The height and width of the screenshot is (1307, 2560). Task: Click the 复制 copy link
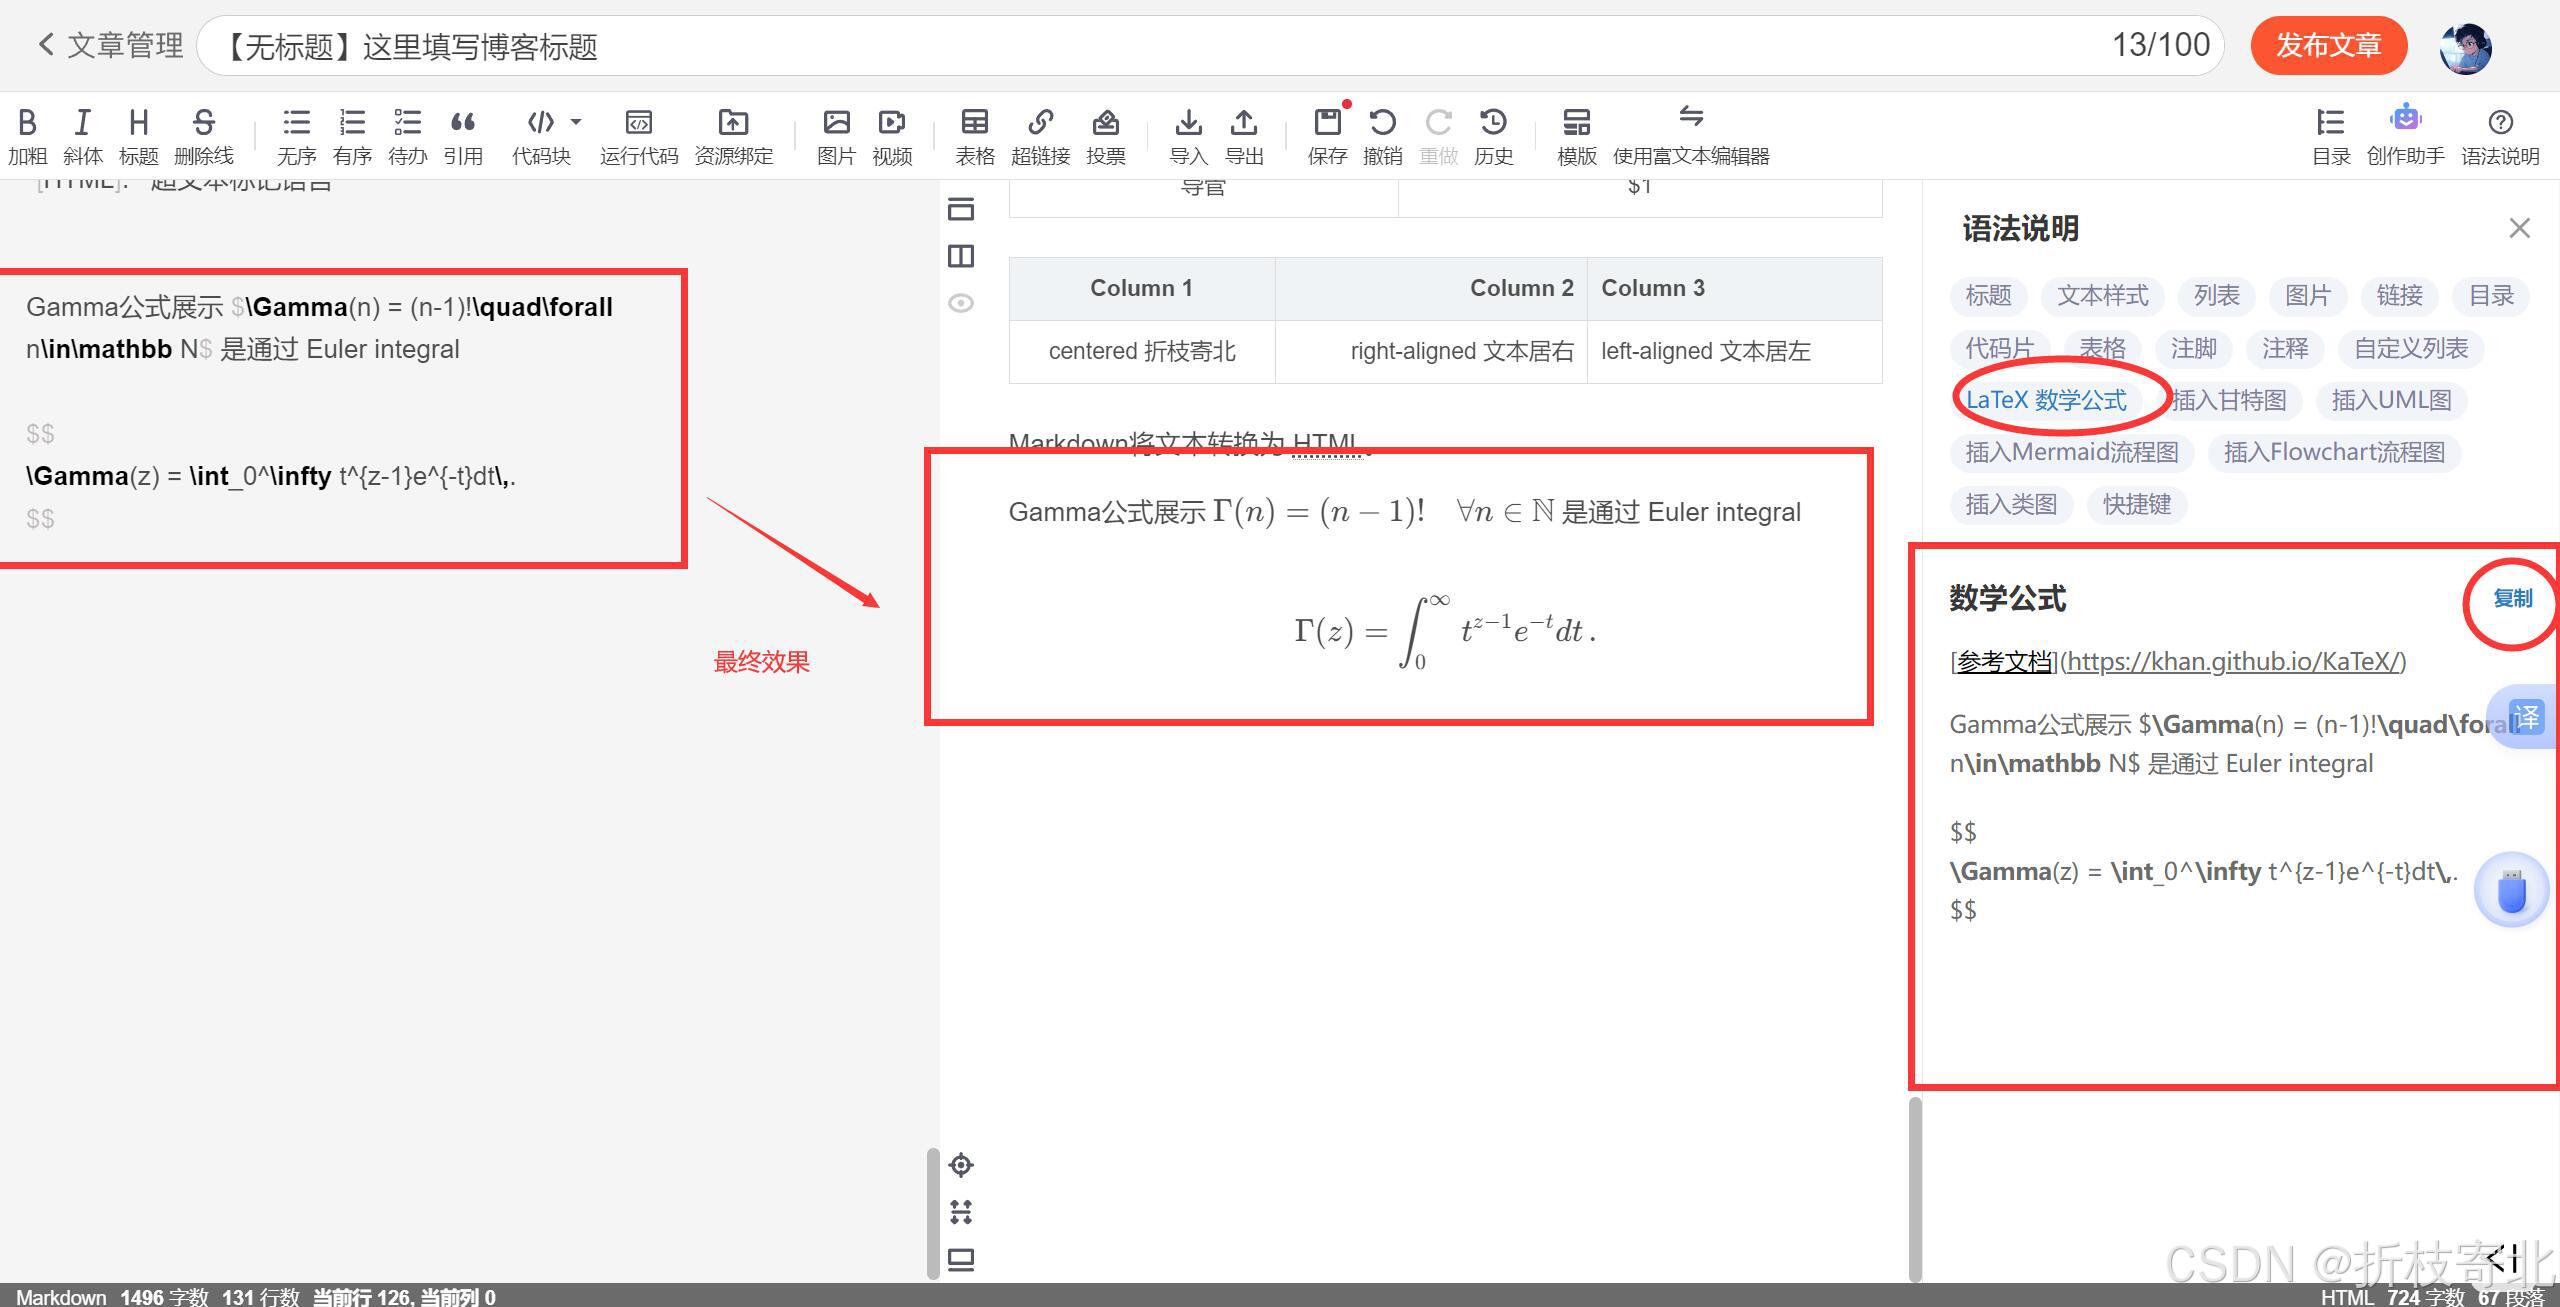coord(2511,598)
